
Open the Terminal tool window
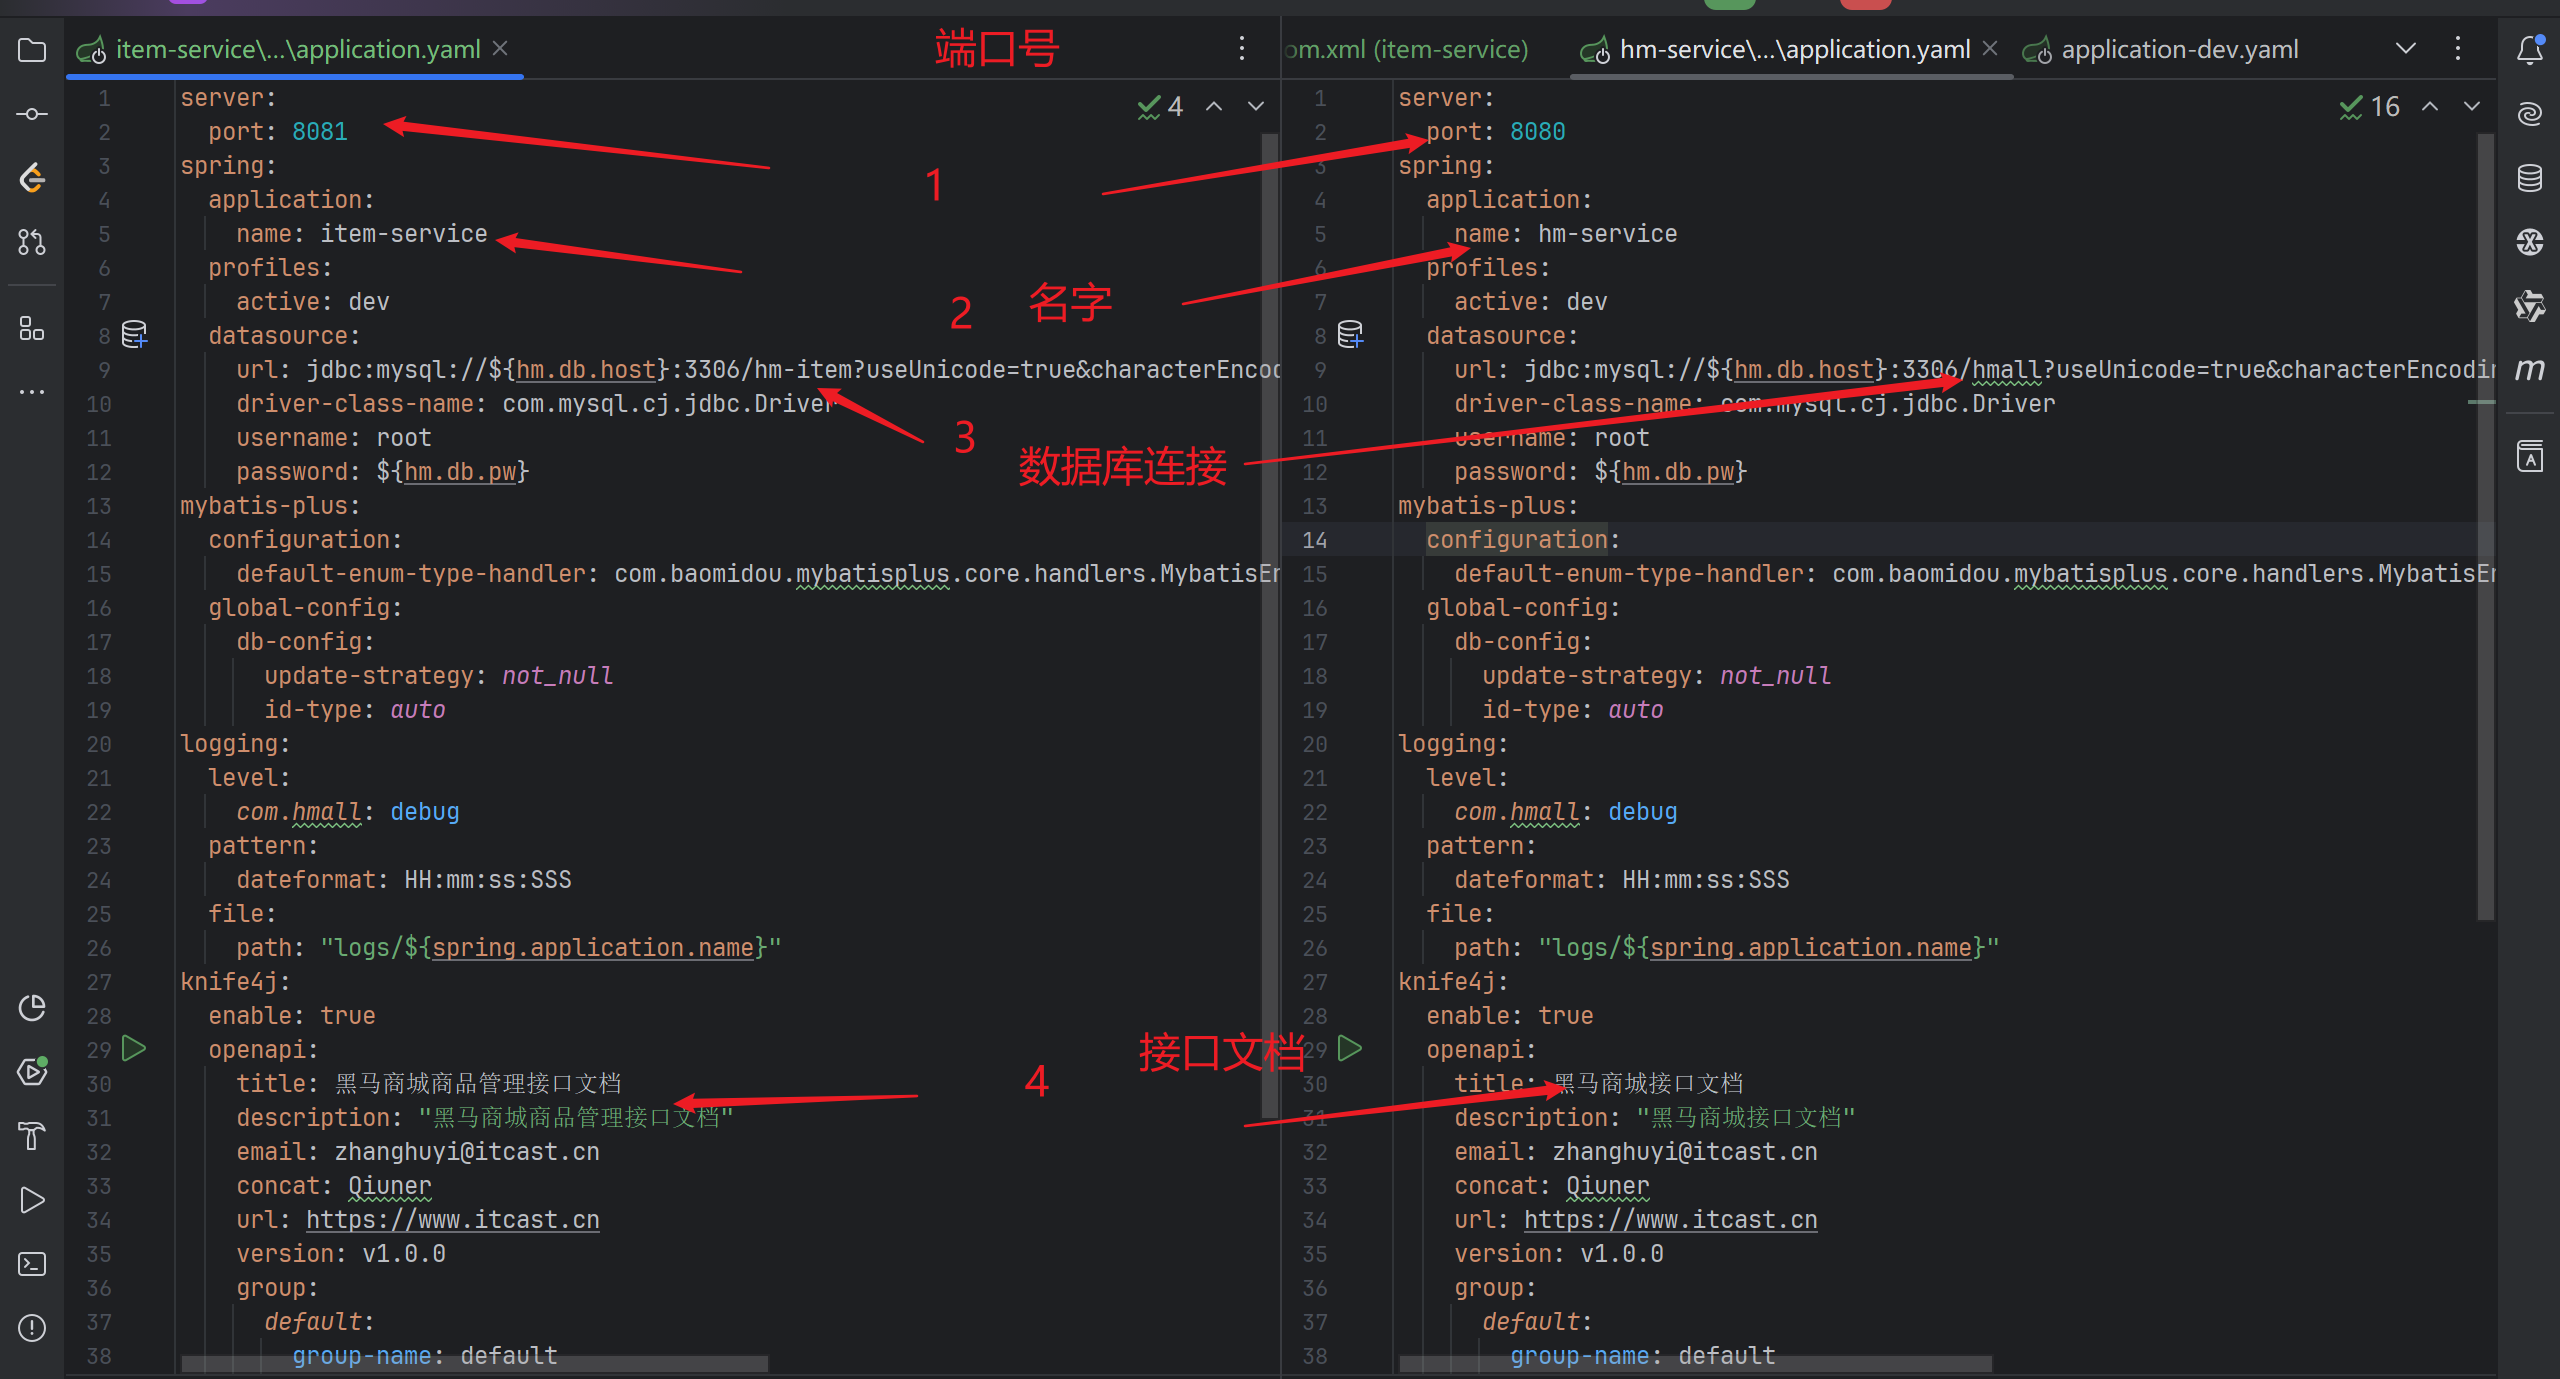point(32,1264)
